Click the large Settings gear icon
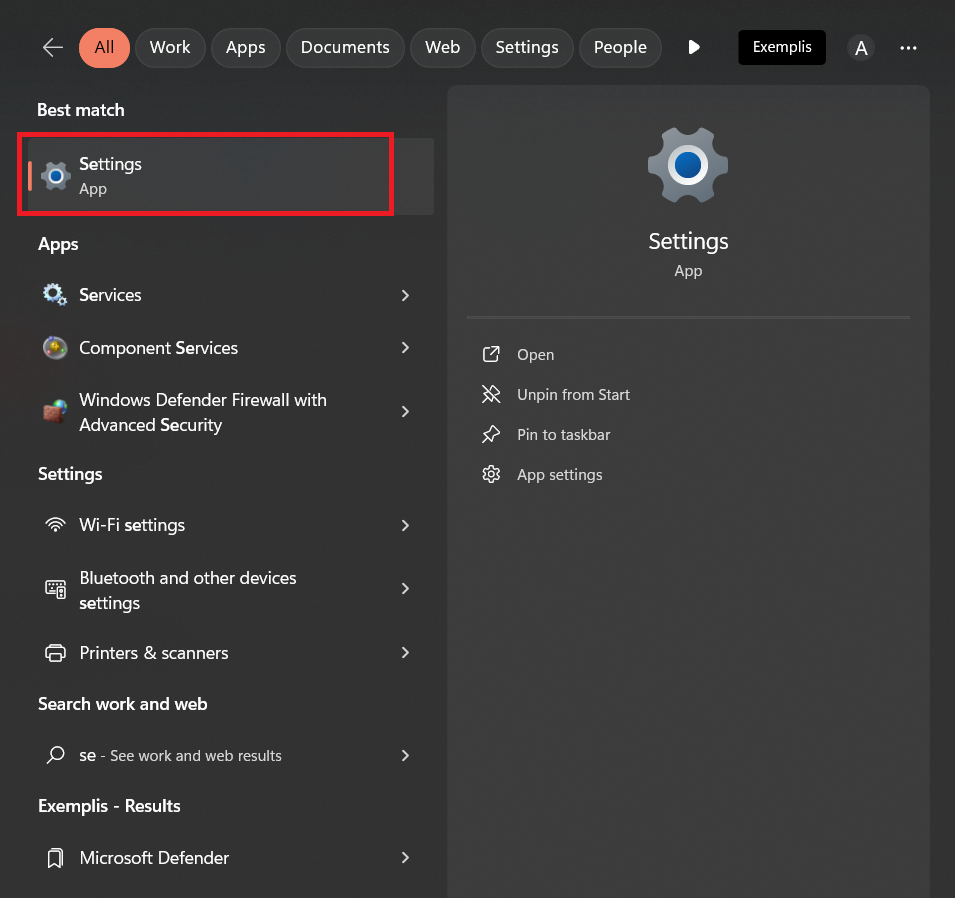Image resolution: width=955 pixels, height=898 pixels. [688, 165]
